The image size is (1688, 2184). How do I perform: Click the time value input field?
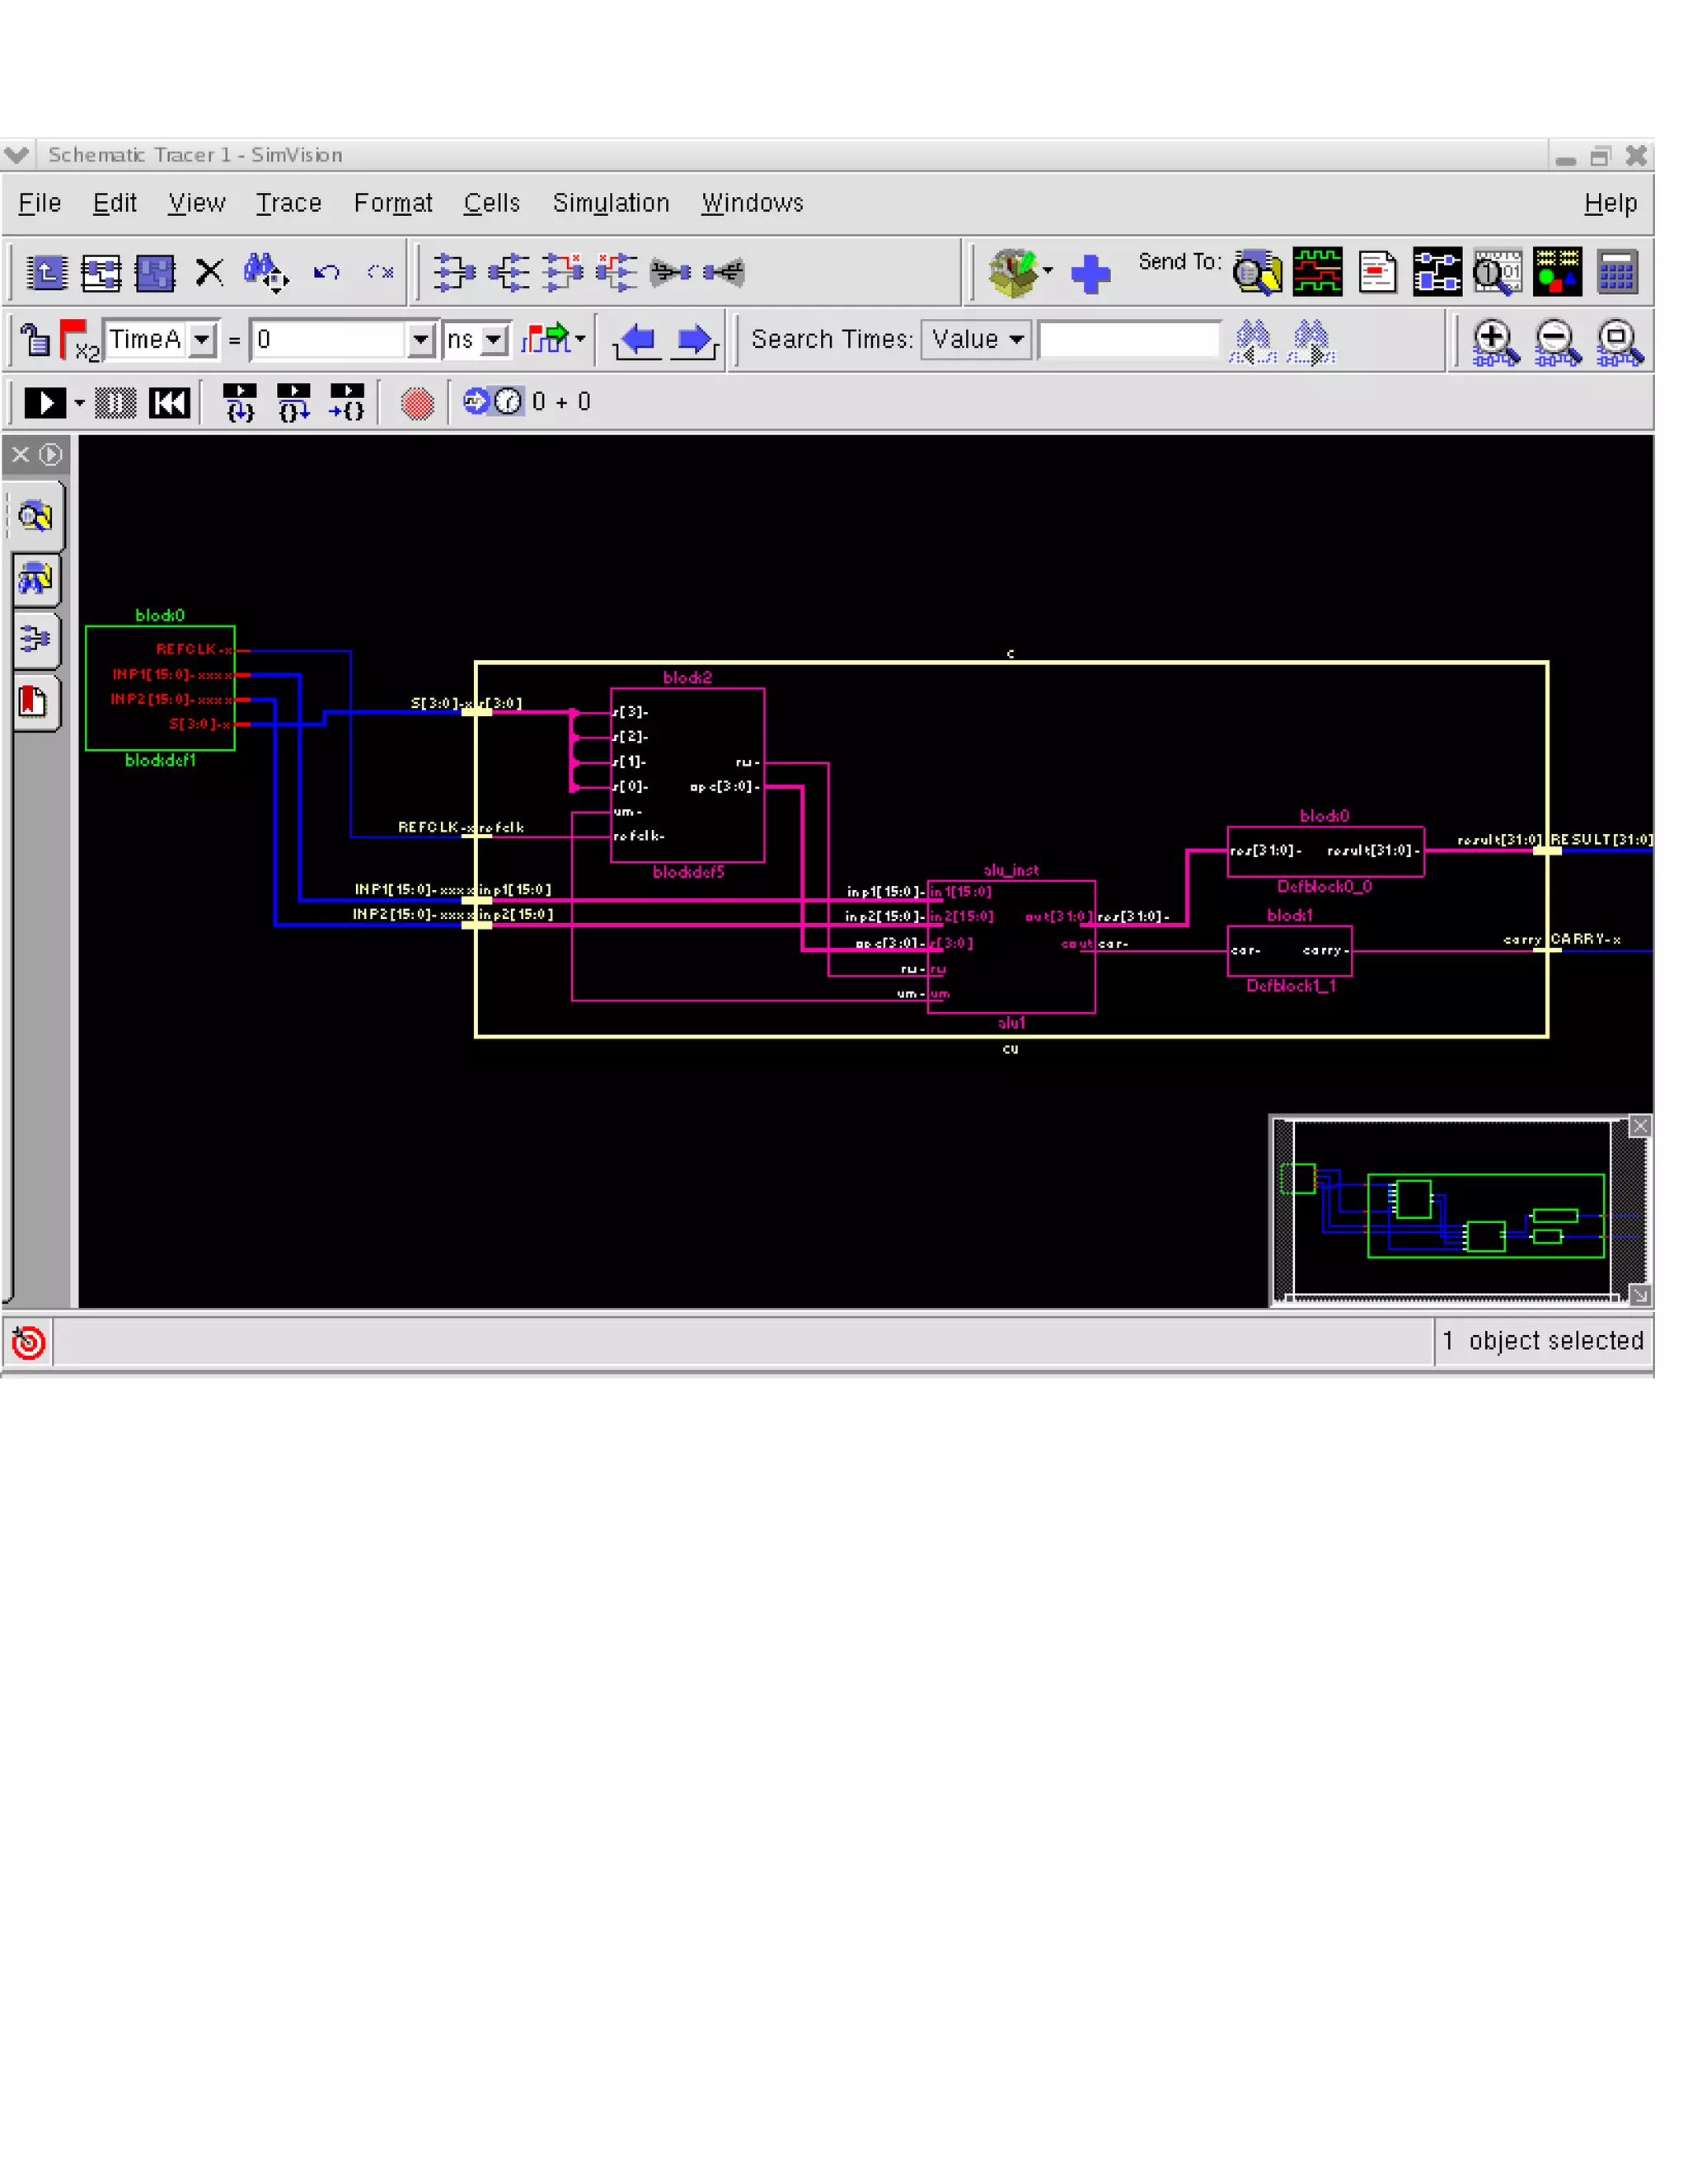328,340
